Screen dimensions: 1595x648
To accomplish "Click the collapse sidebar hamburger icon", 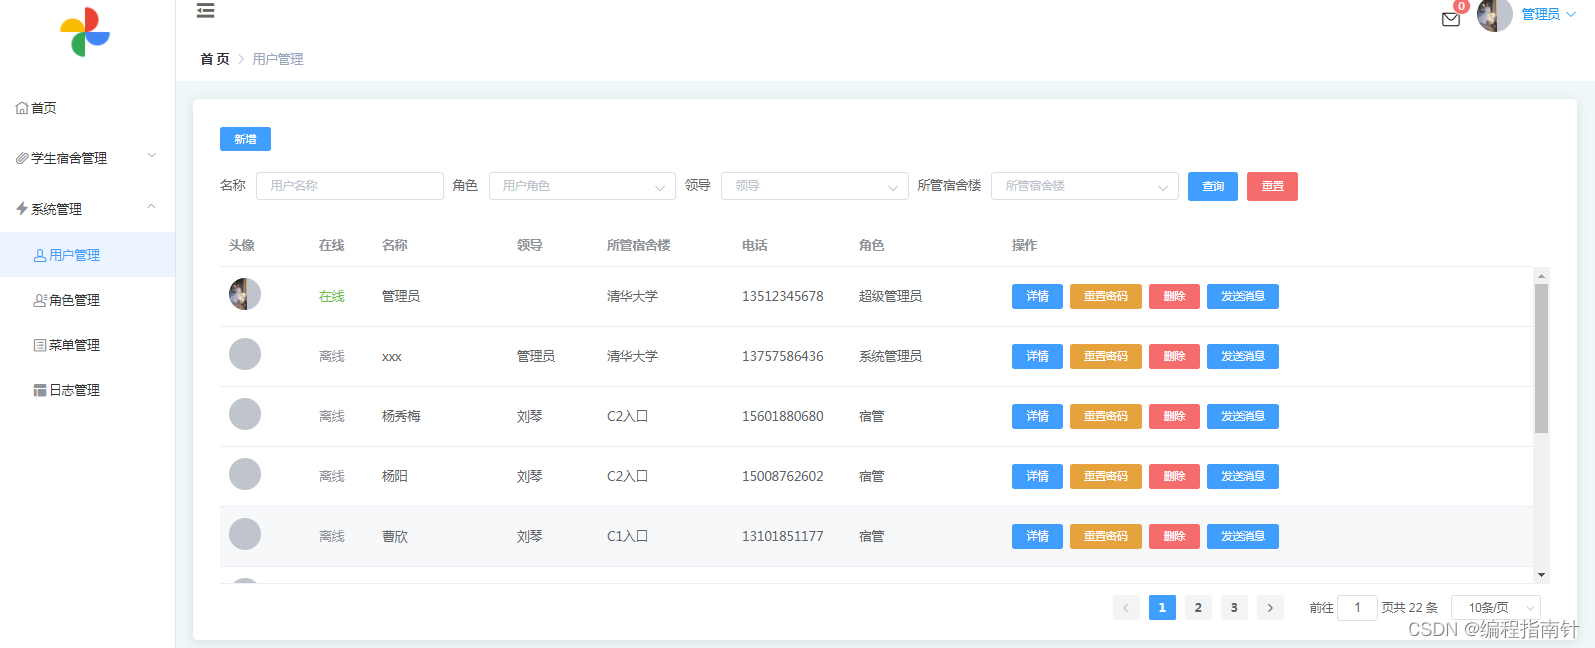I will click(205, 11).
